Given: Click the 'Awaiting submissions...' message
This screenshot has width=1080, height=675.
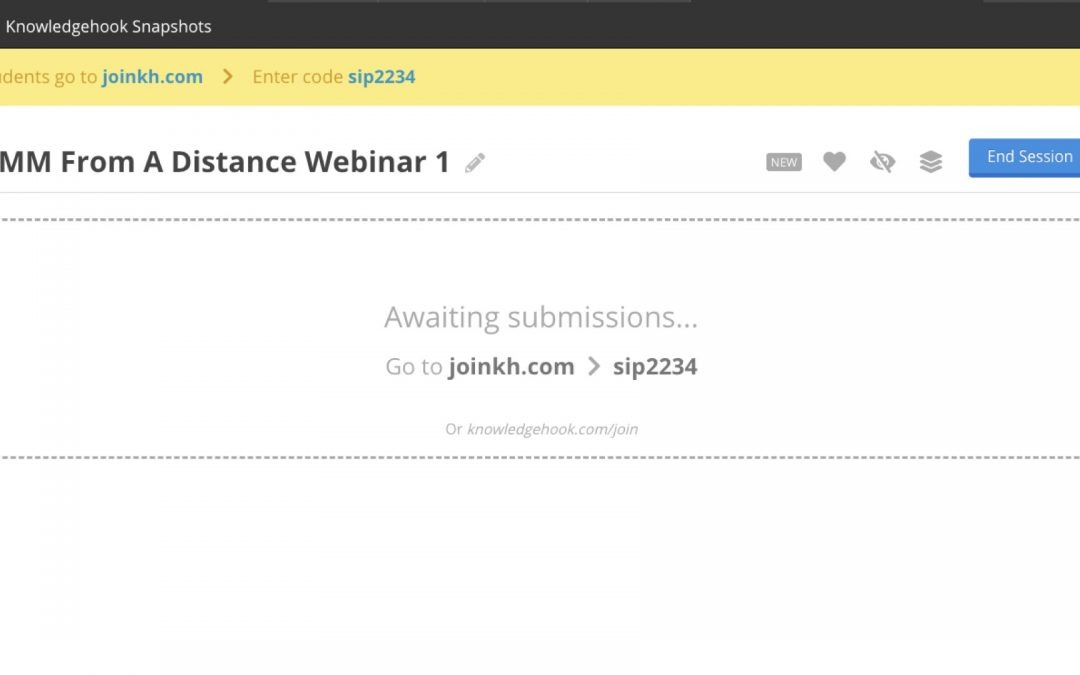Looking at the screenshot, I should [x=541, y=317].
